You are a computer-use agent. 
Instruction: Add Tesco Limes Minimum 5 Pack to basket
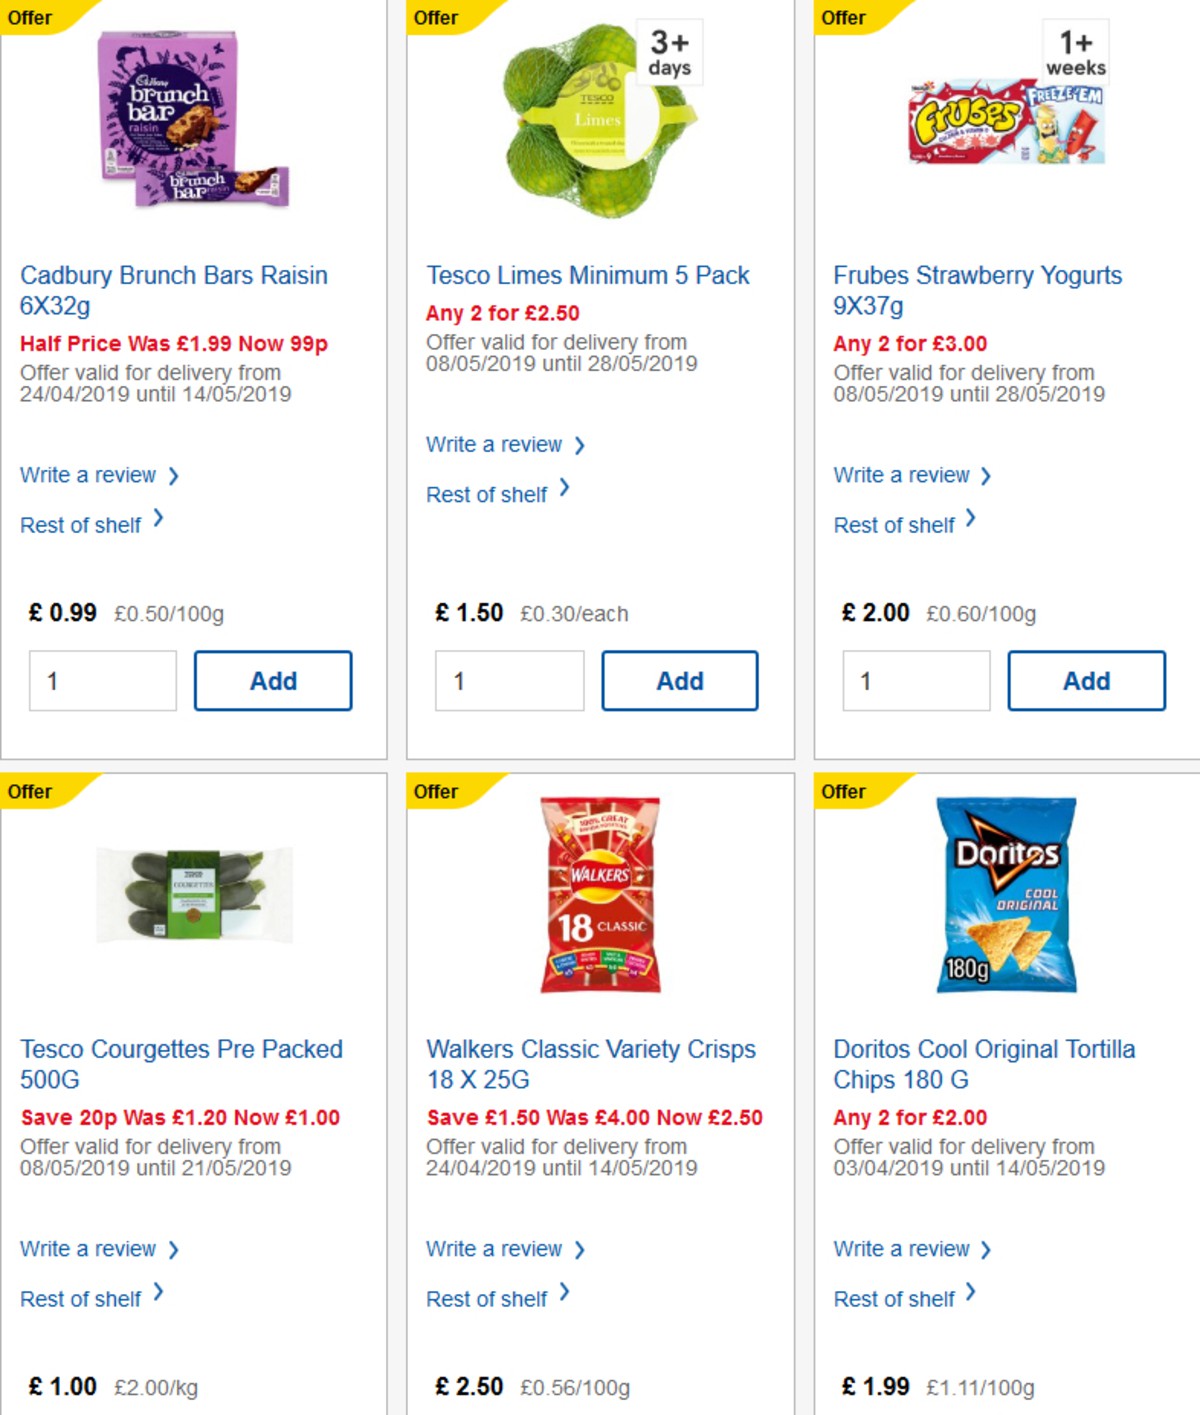pos(680,680)
